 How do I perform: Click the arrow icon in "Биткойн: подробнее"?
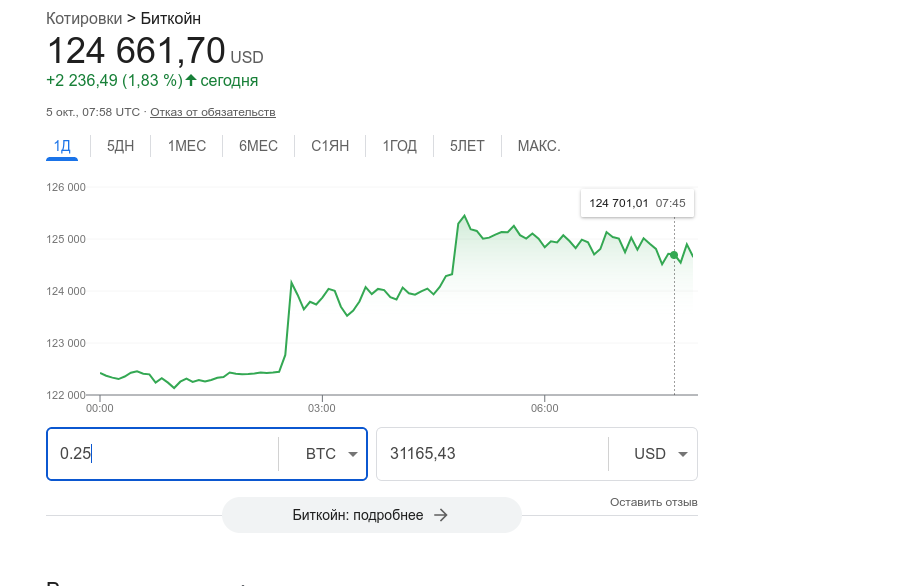[x=441, y=515]
